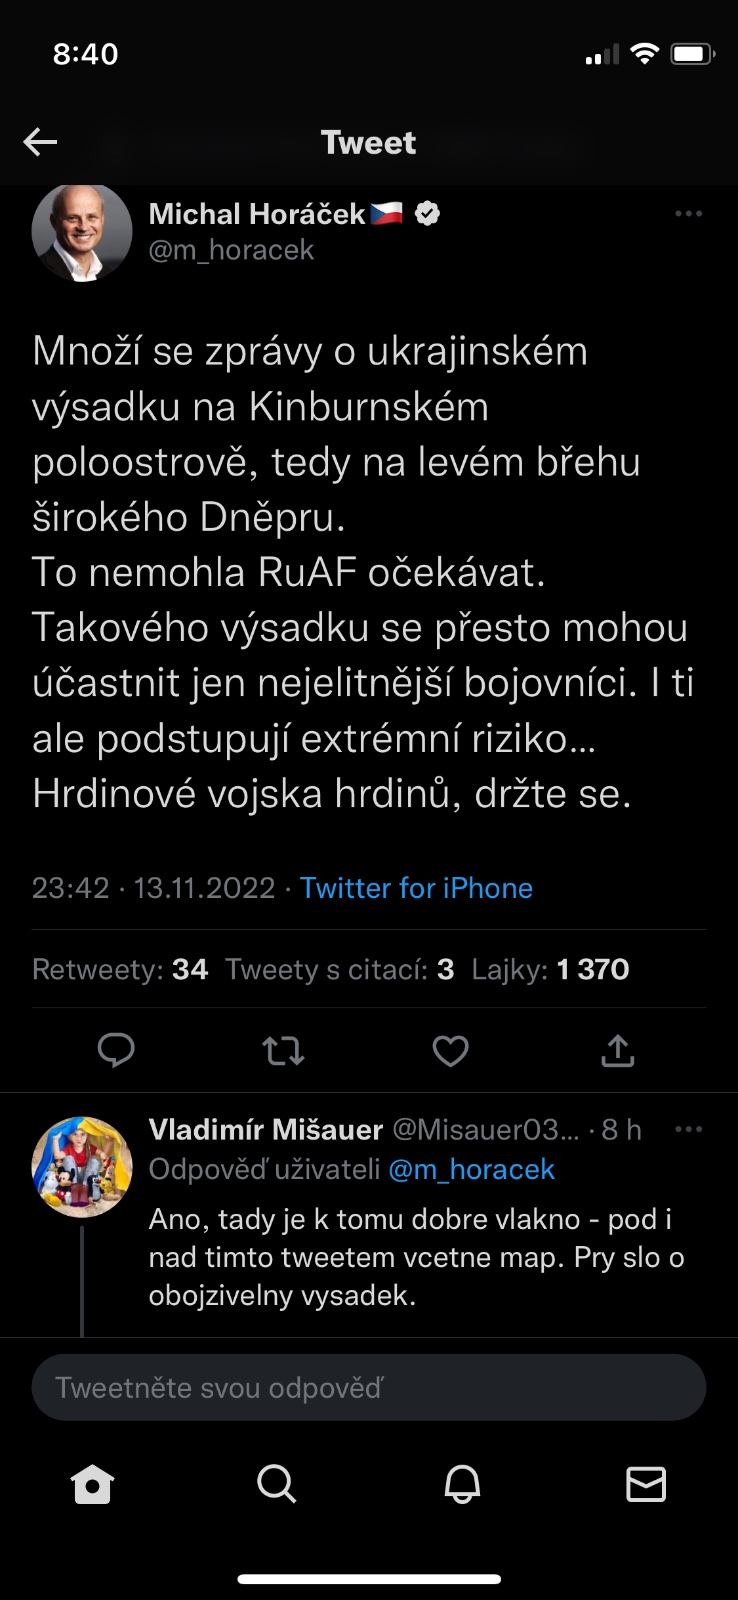Tap the back arrow
738x1600 pixels.
[x=40, y=142]
